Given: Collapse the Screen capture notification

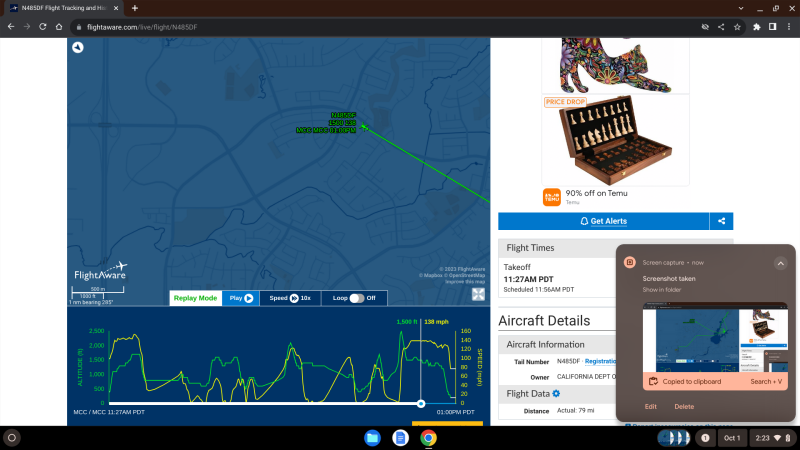Looking at the screenshot, I should pos(780,263).
